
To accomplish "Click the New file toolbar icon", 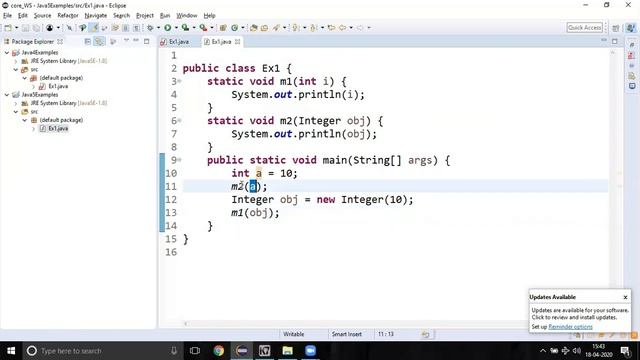I will (x=8, y=28).
